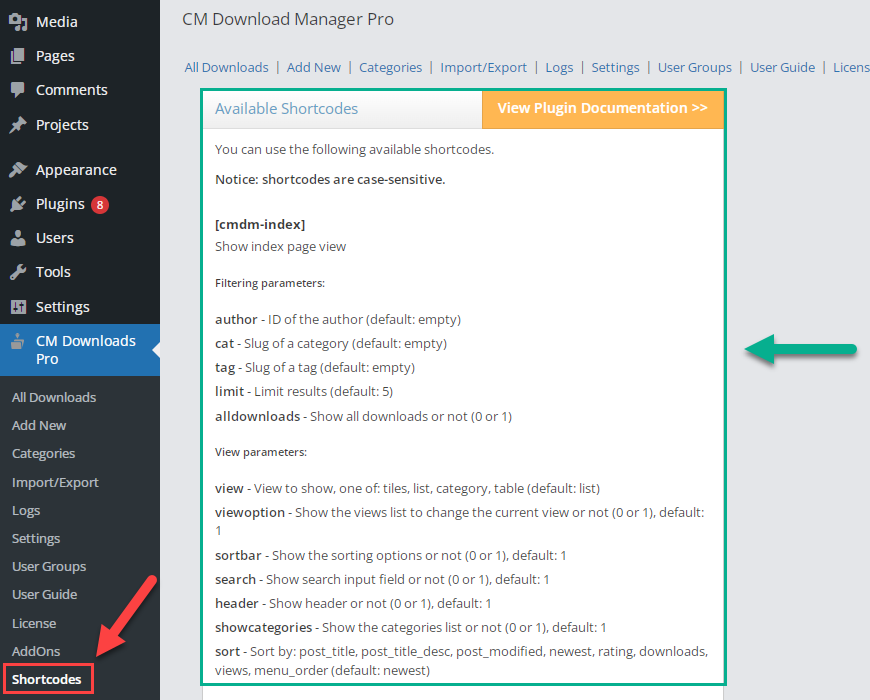Click View Plugin Documentation button
Viewport: 870px width, 700px height.
point(603,109)
